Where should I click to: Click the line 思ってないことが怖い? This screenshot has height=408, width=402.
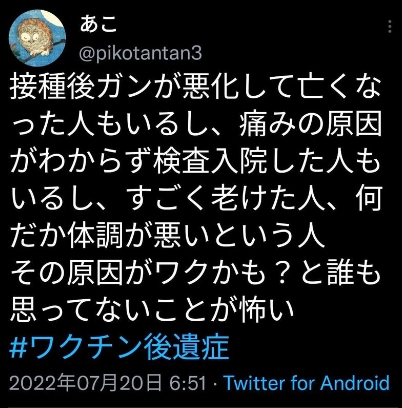pyautogui.click(x=152, y=311)
